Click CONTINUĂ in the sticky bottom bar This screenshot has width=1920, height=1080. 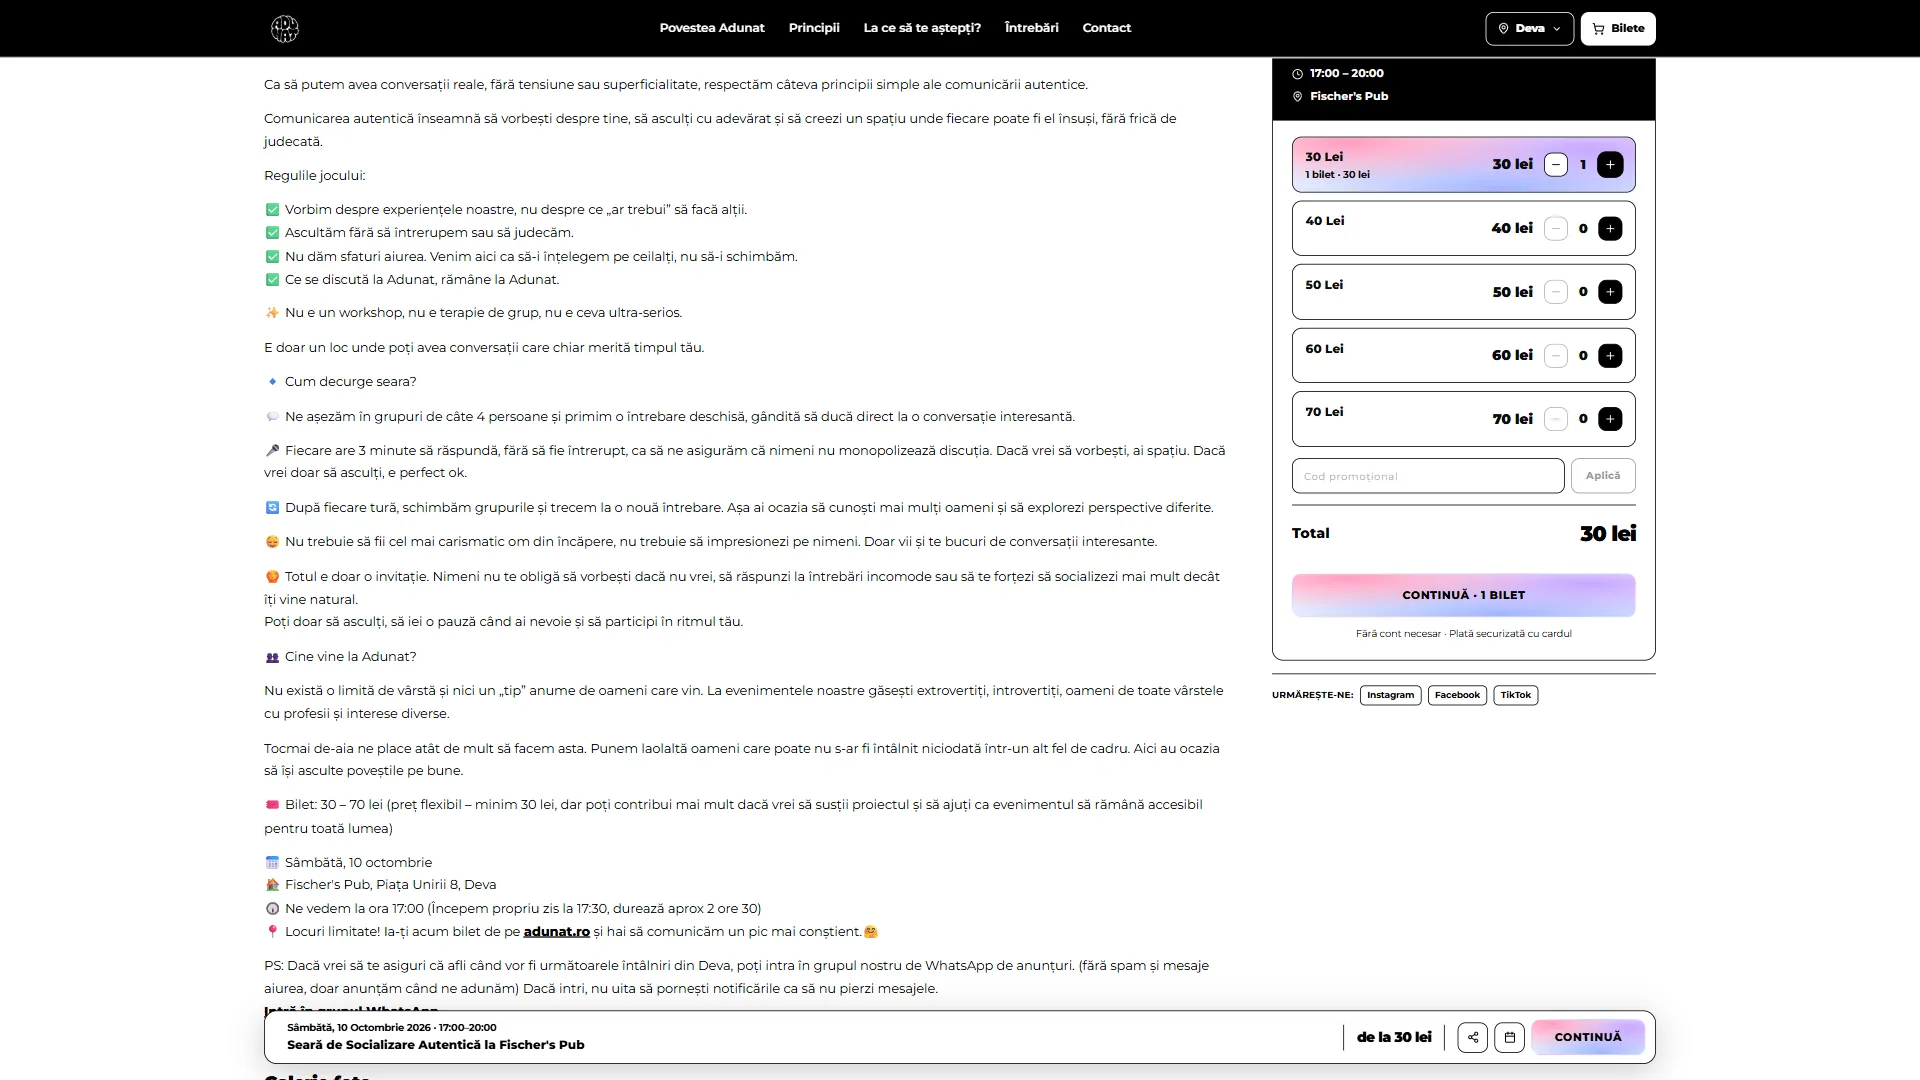1588,1037
